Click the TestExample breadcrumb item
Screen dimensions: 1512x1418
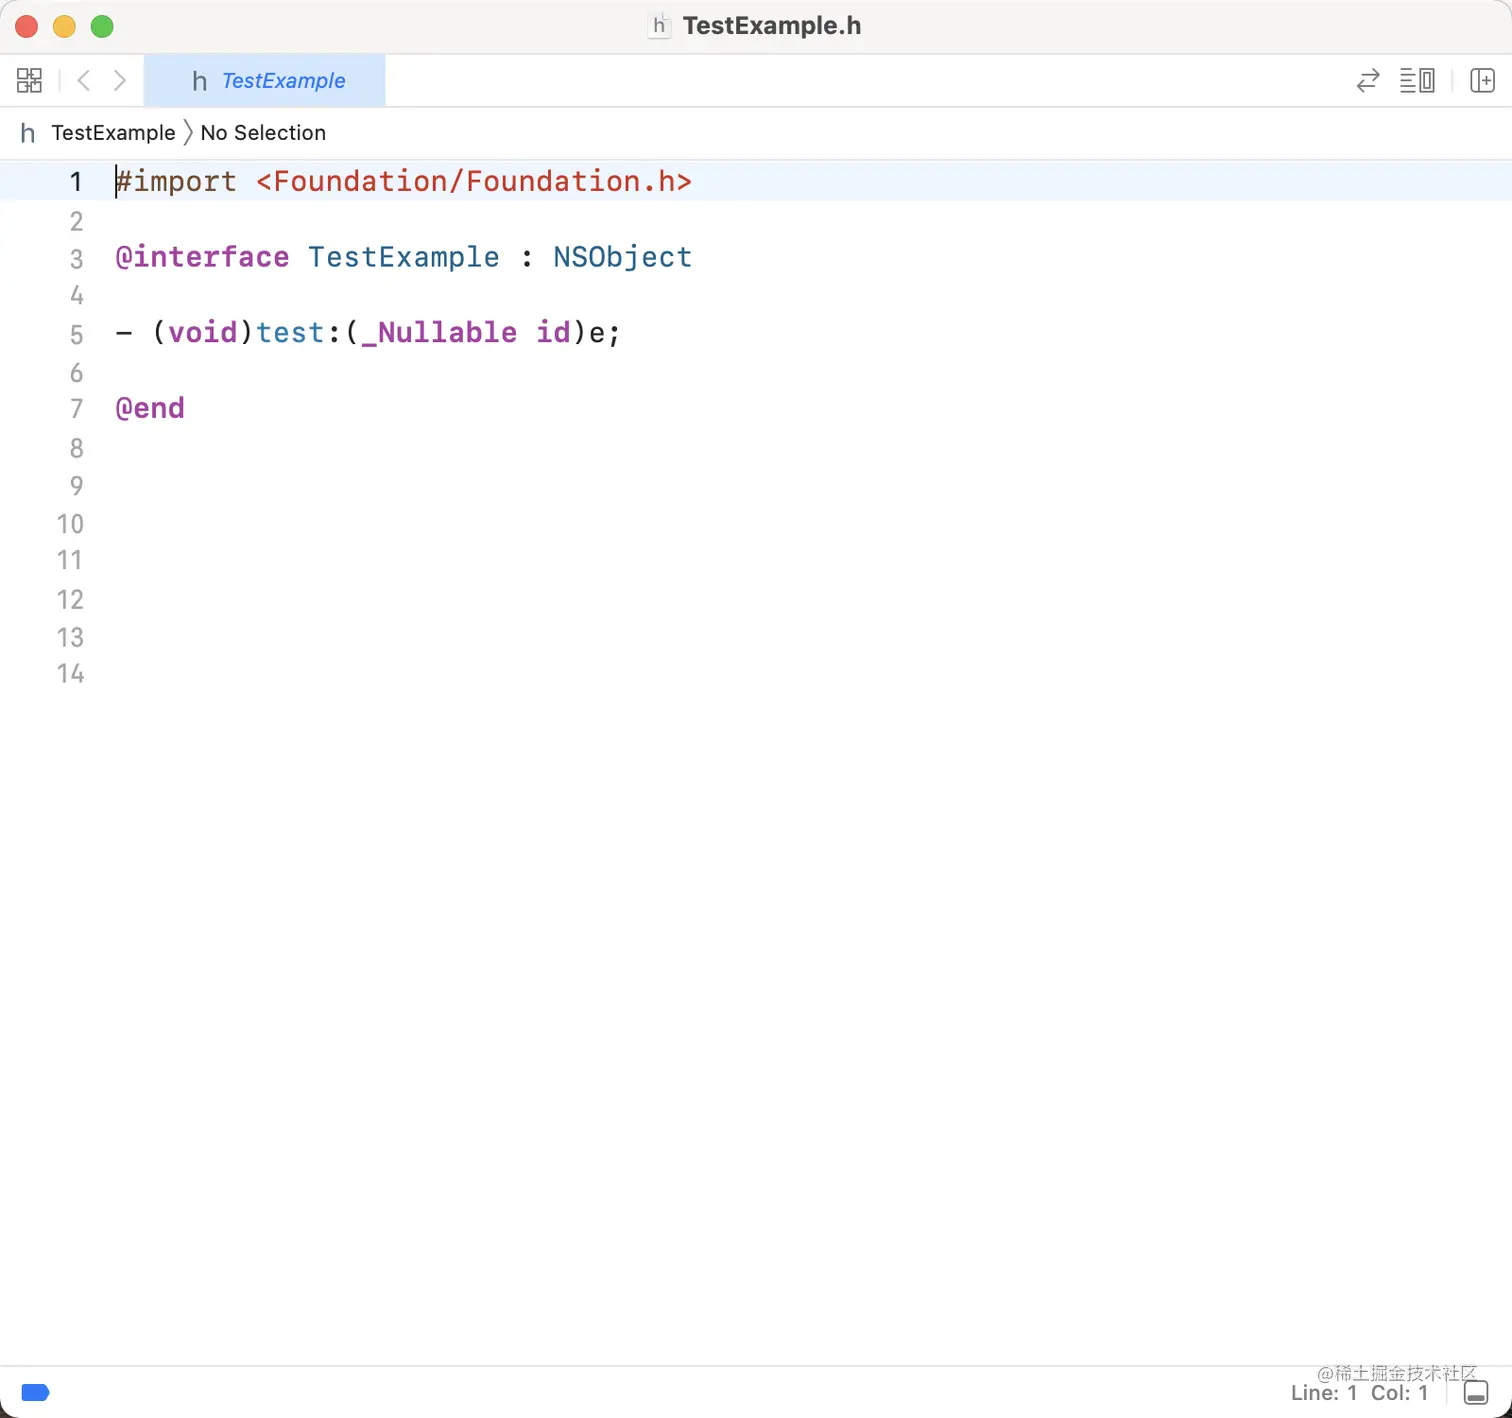tap(113, 133)
